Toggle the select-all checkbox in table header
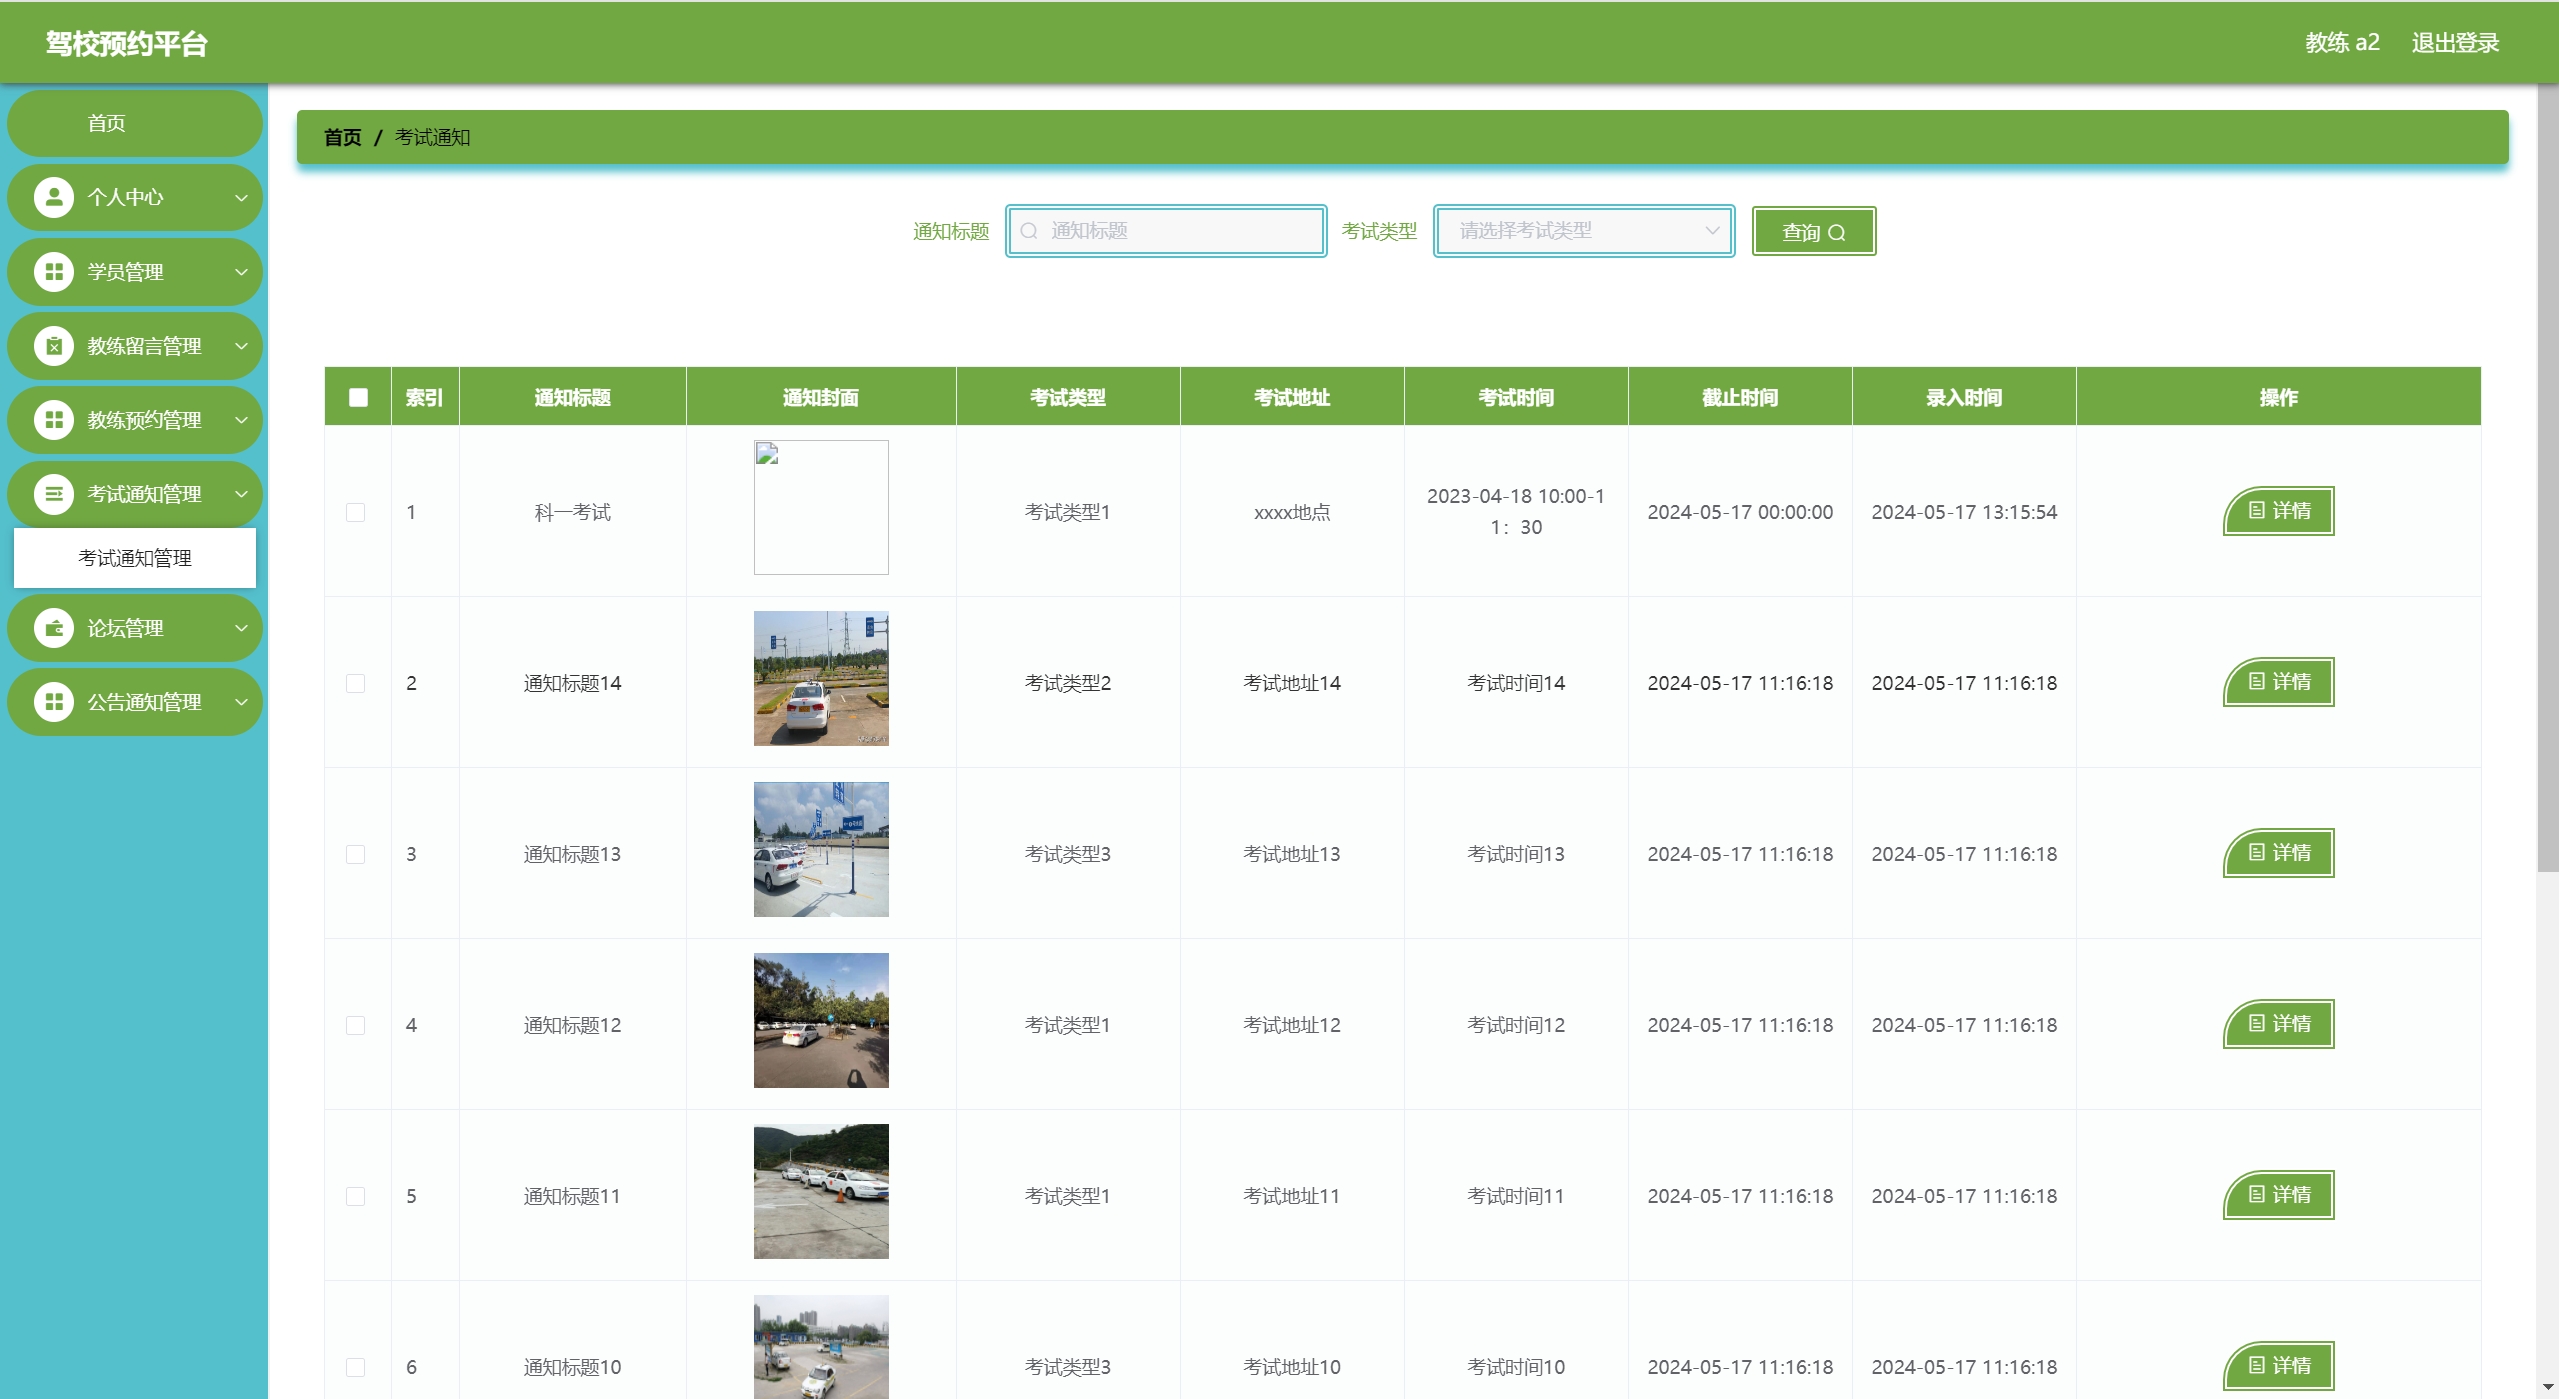 tap(358, 397)
